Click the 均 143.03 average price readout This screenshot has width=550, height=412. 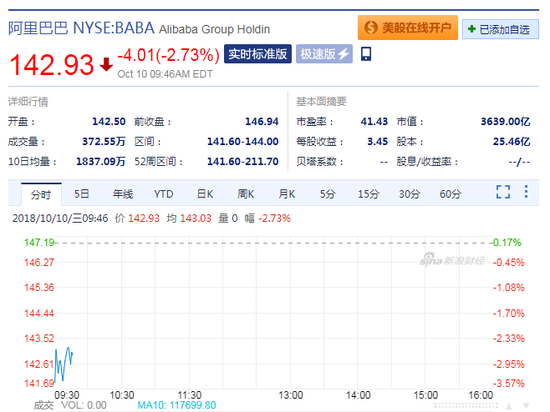189,218
